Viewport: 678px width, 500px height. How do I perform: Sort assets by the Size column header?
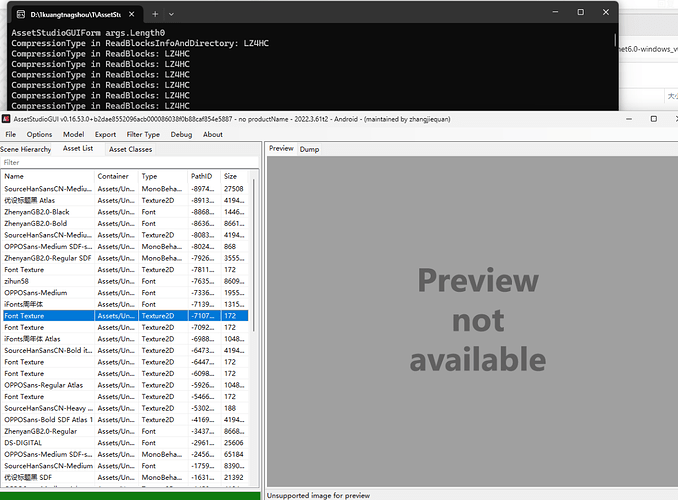[x=233, y=176]
